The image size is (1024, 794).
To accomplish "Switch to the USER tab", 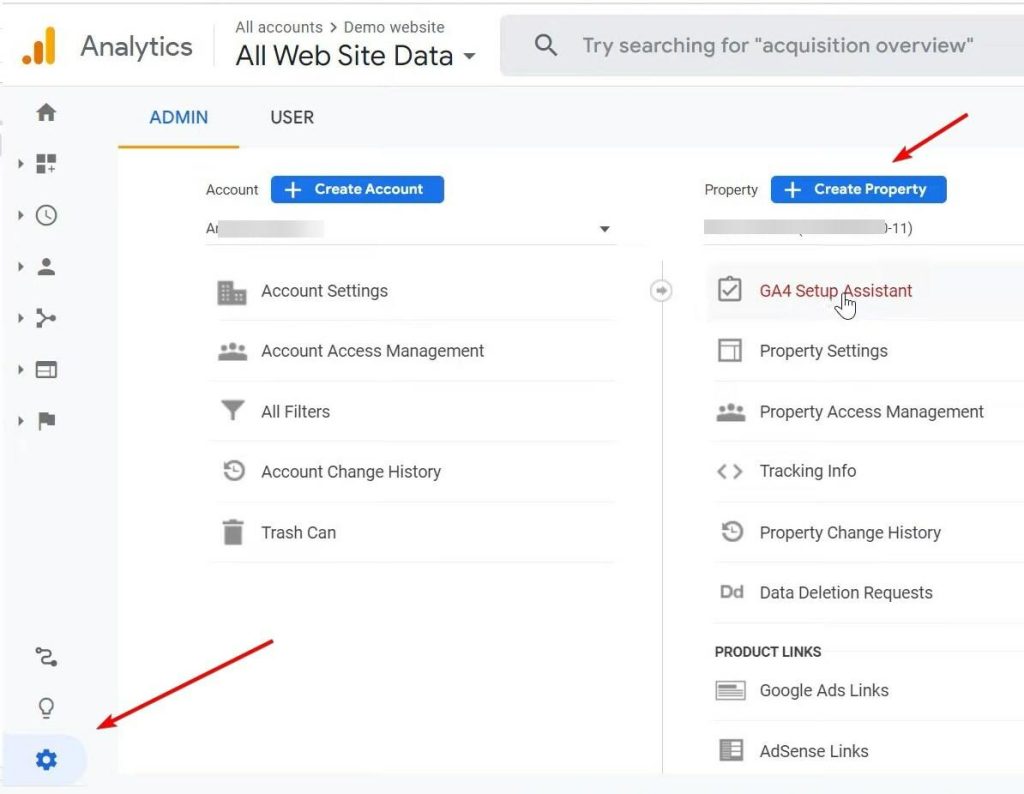I will (x=292, y=117).
